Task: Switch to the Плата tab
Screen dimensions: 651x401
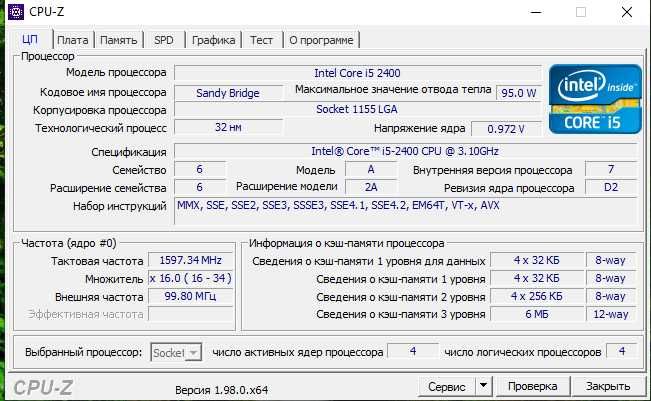Action: click(x=73, y=40)
